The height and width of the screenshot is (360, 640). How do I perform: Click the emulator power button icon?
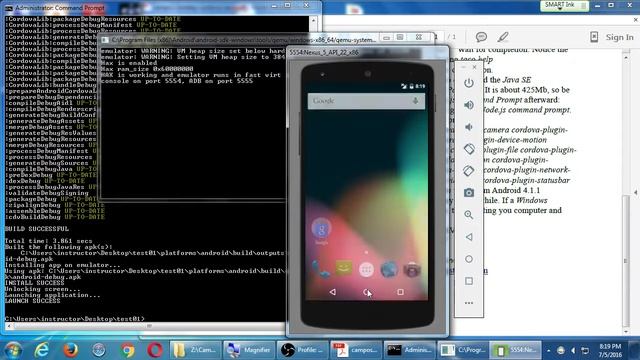tap(469, 83)
